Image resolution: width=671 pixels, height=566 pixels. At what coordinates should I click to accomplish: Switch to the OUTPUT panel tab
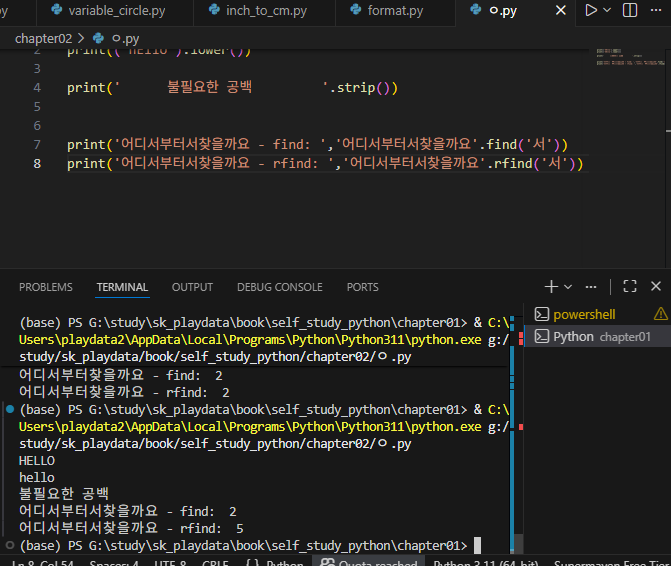192,287
